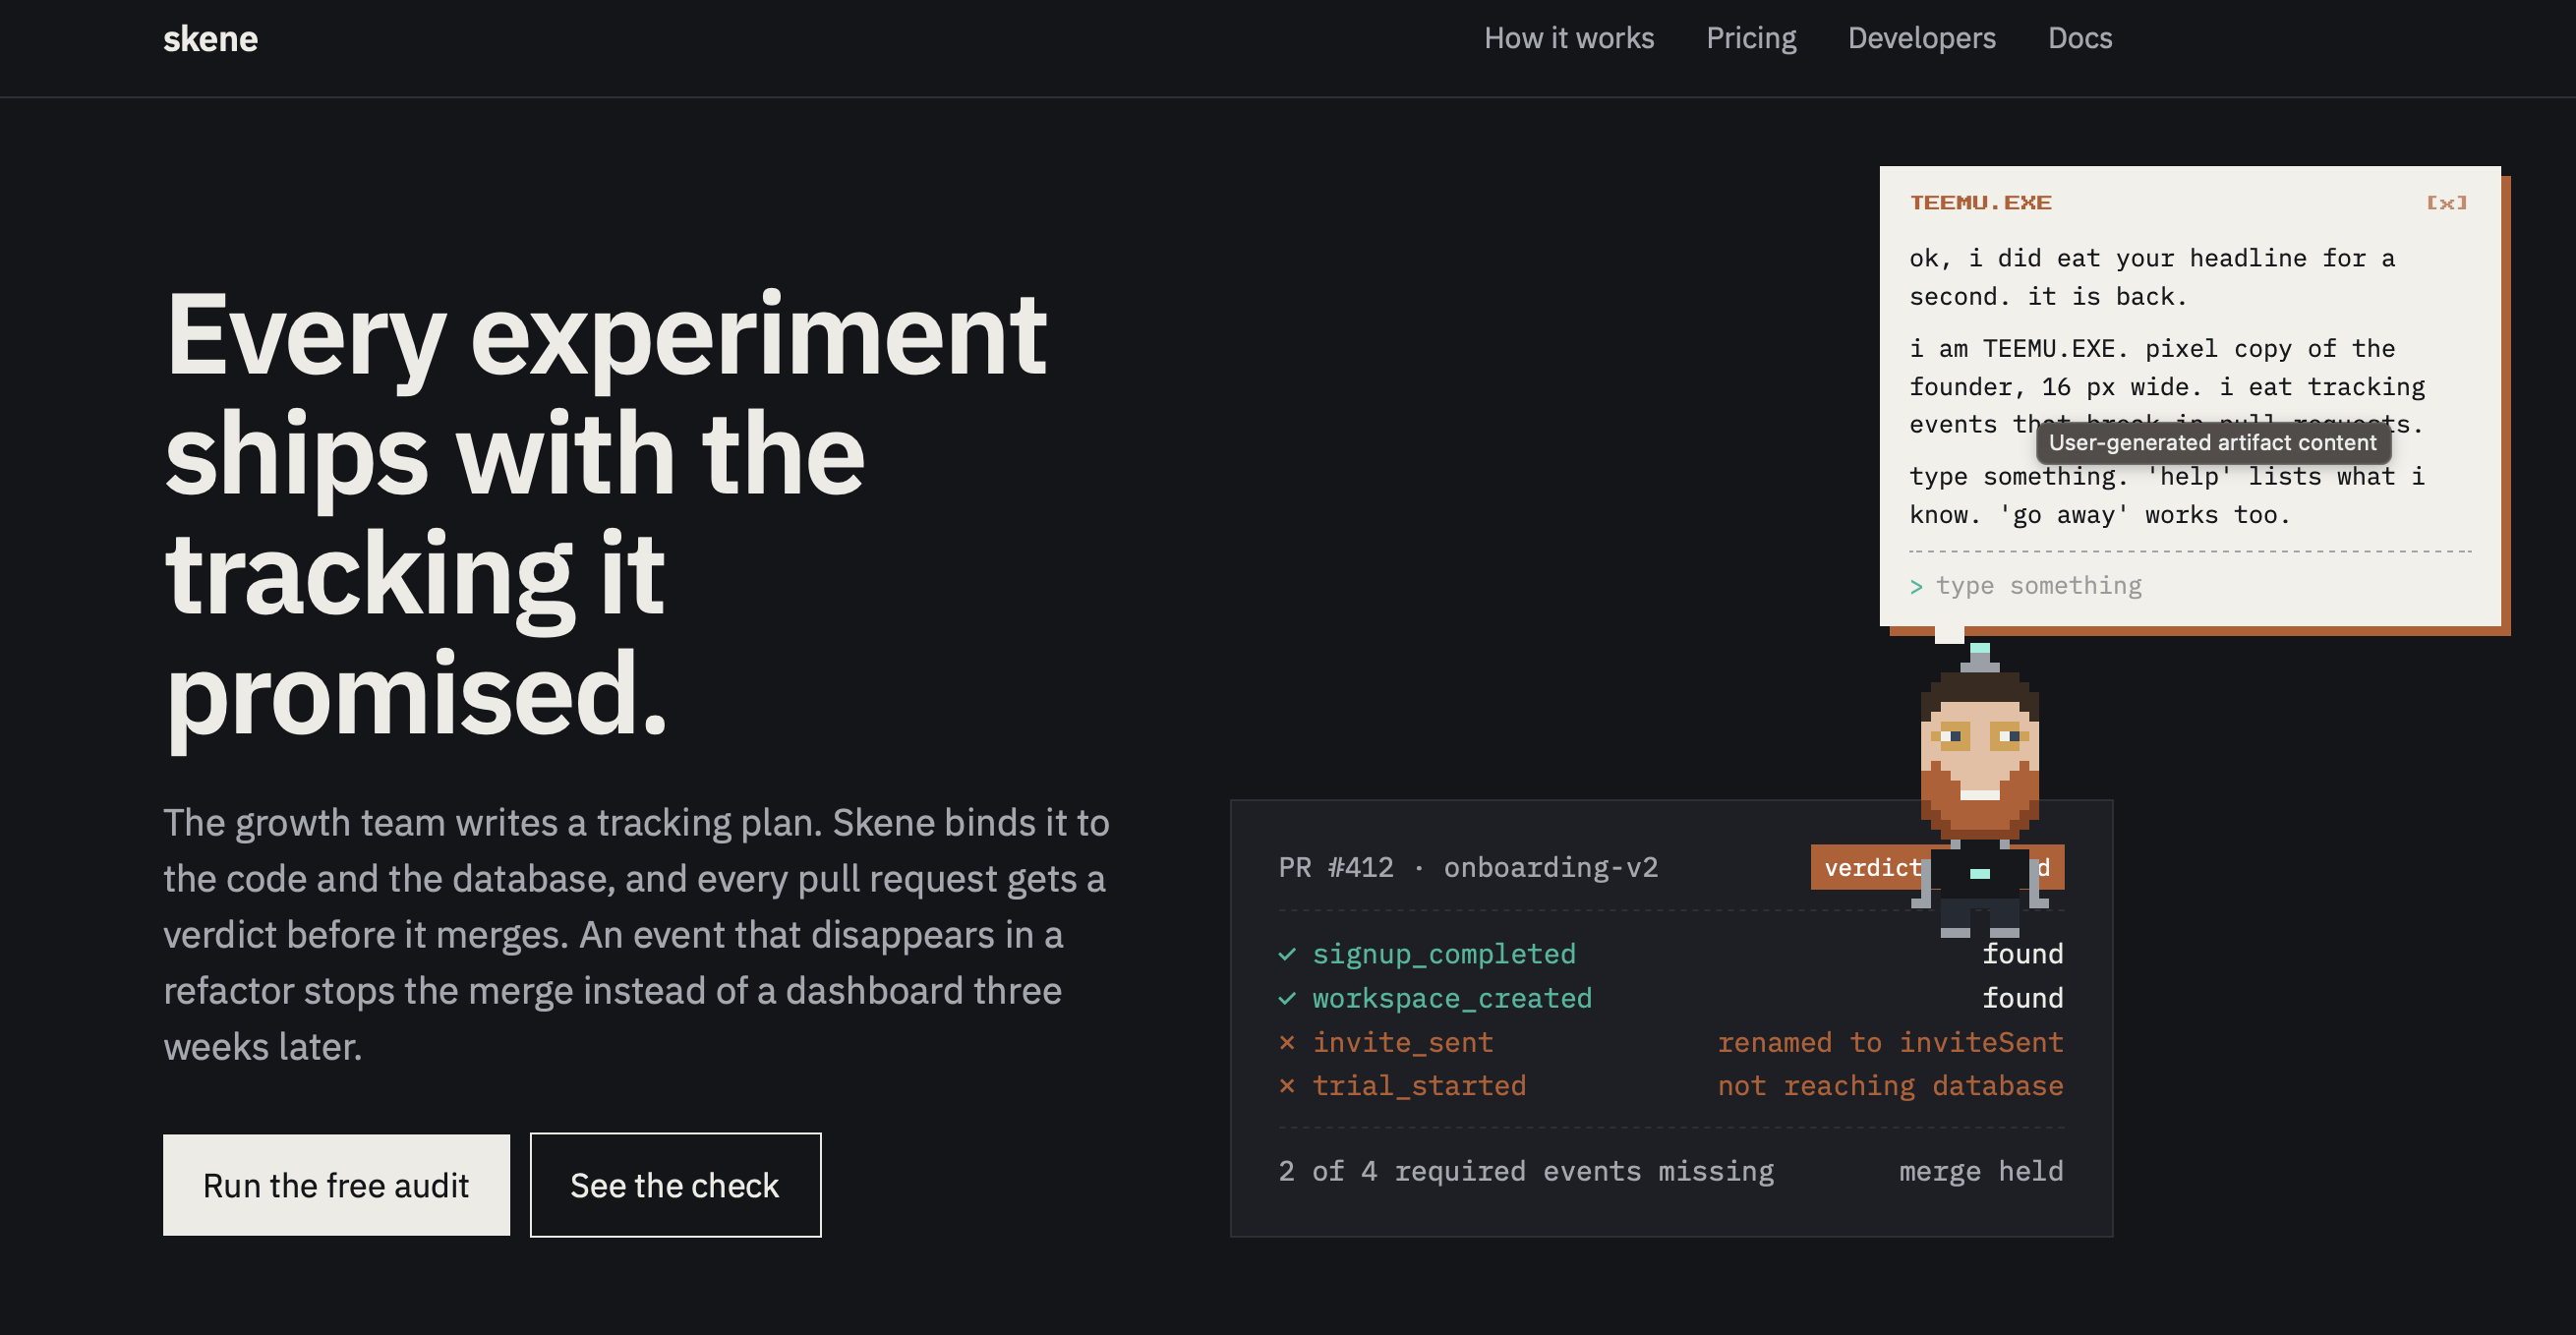Click 'found' status next to workspace_created
Screen dimensions: 2576x1335
tap(2022, 998)
